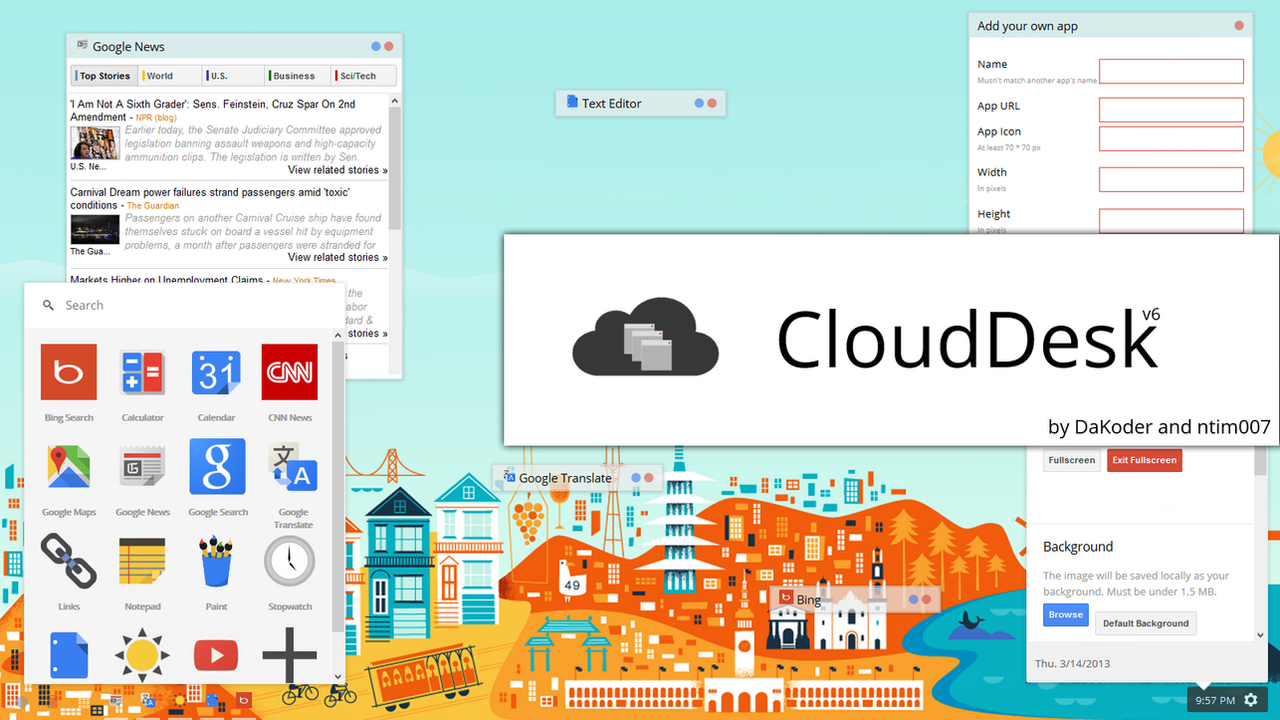Open Google News from the app launcher grid
This screenshot has height=720, width=1280.
click(x=143, y=466)
